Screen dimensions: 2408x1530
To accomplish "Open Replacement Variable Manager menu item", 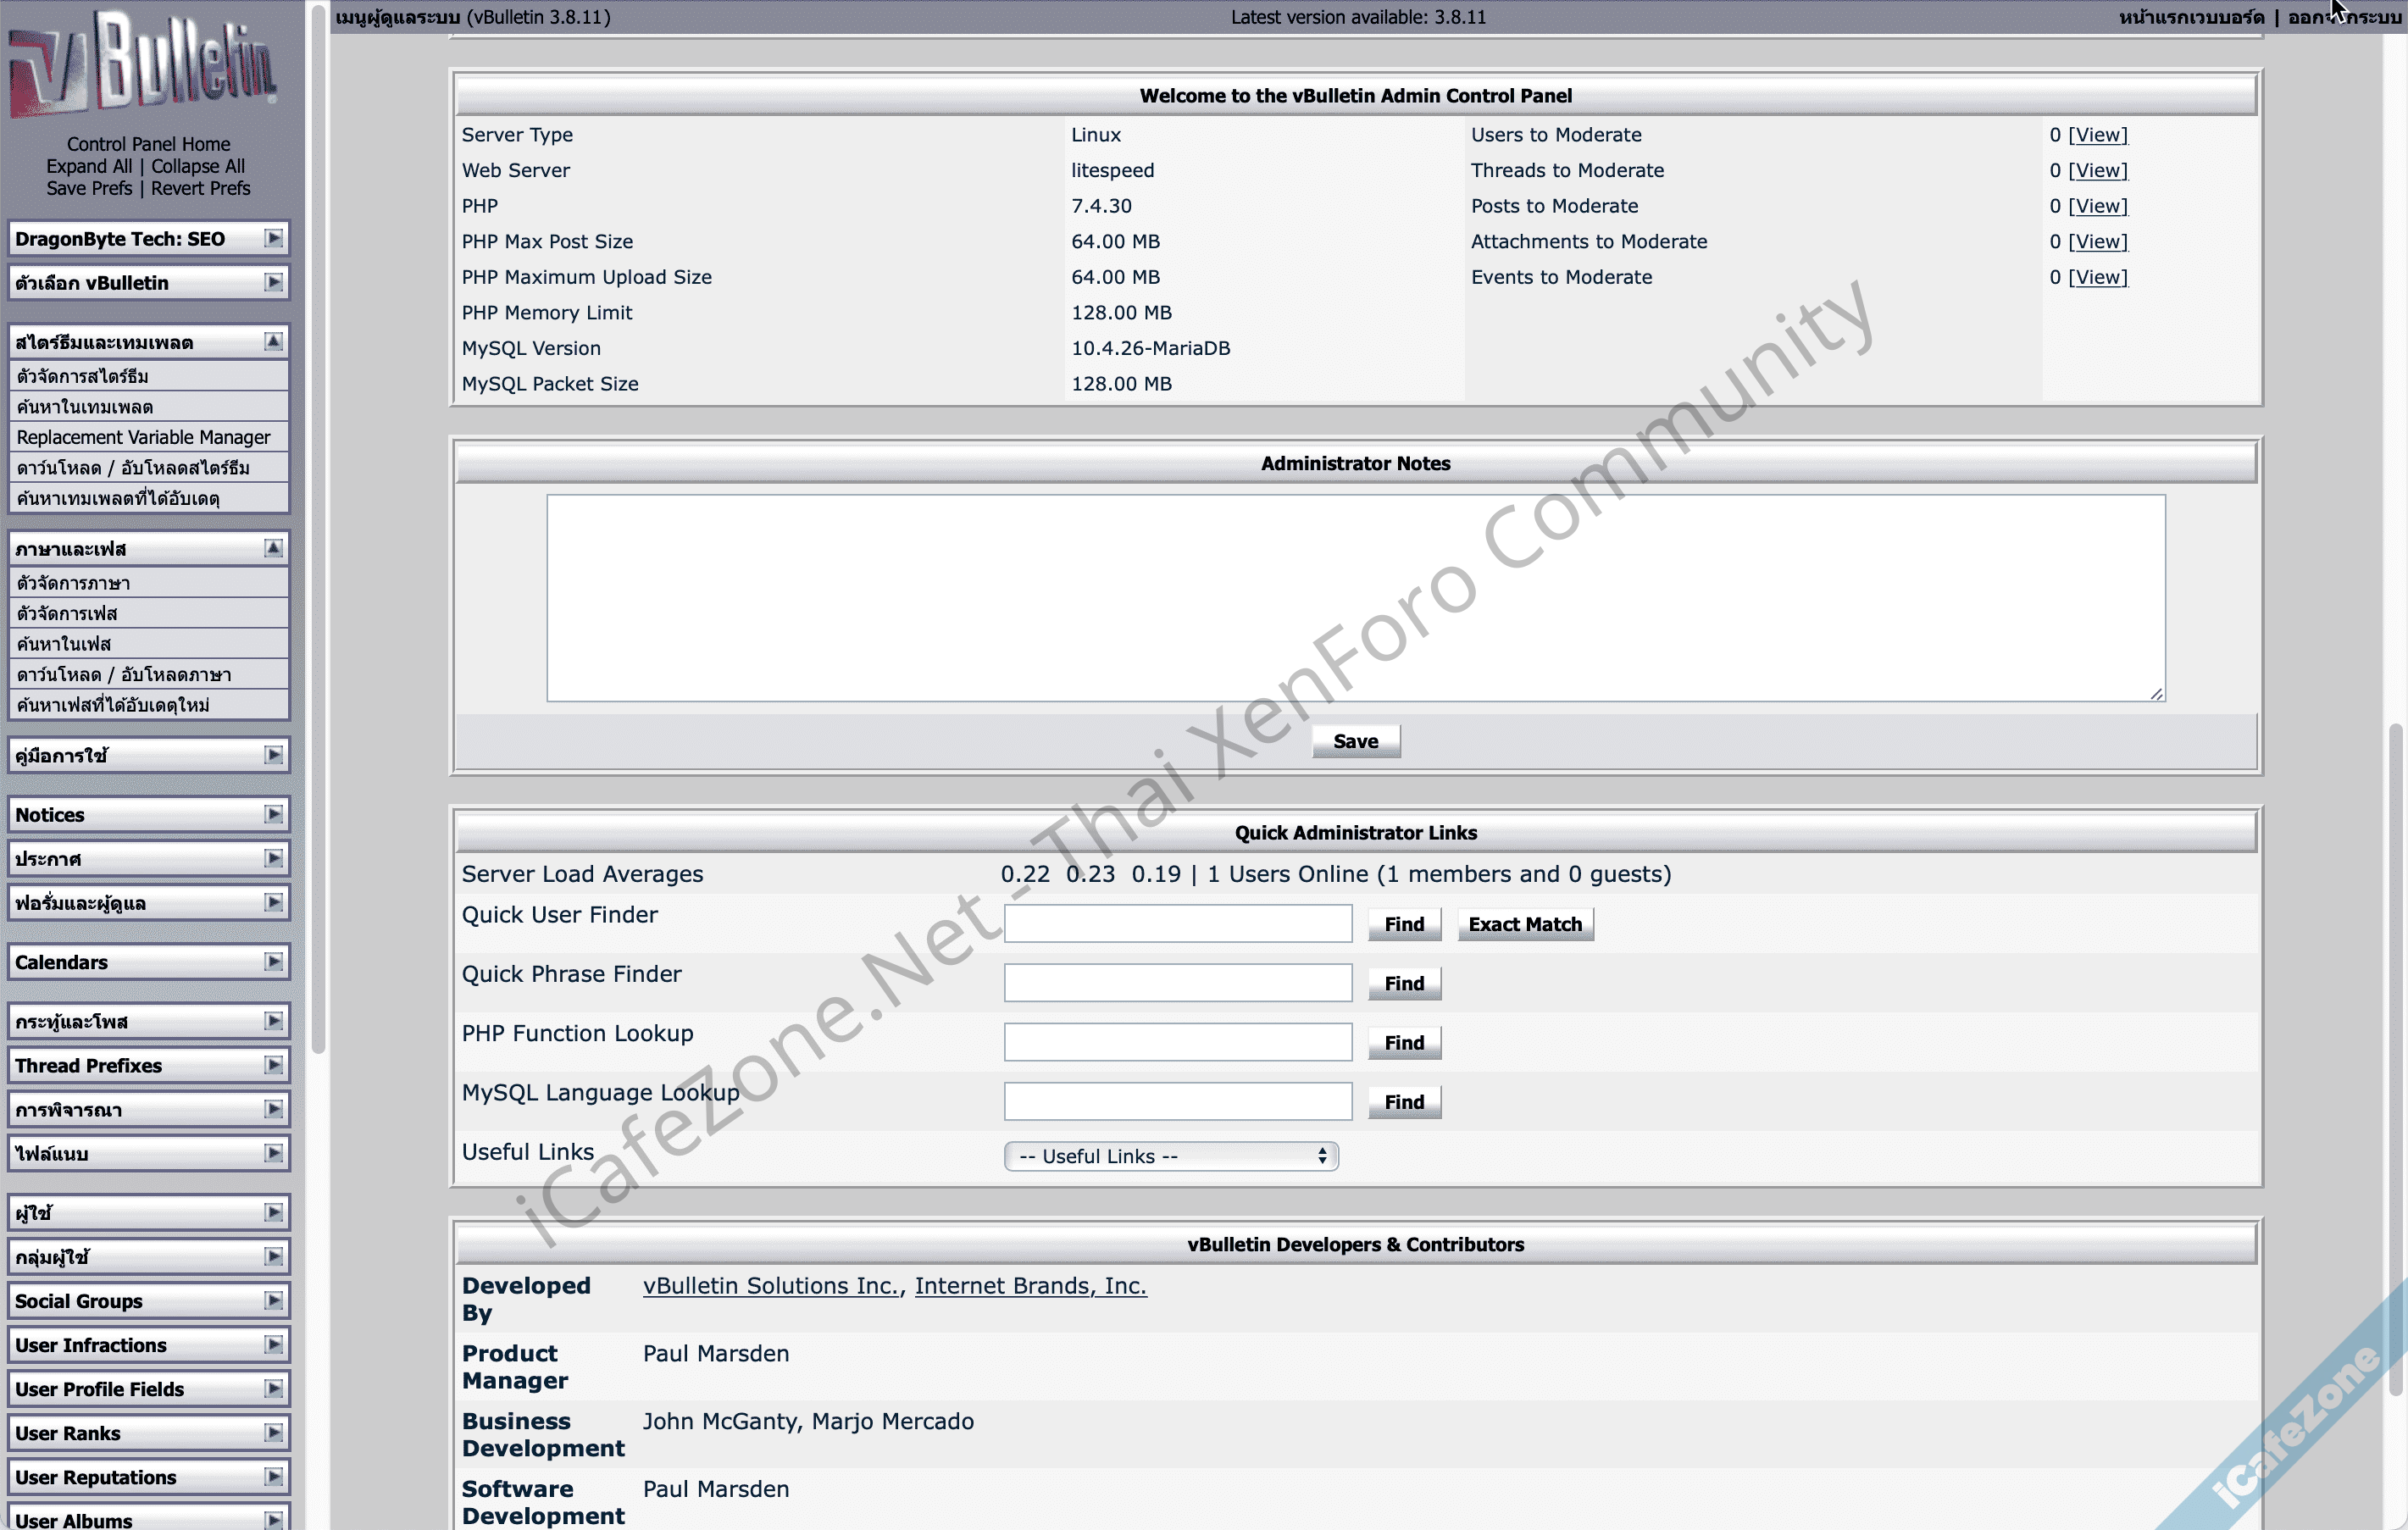I will pyautogui.click(x=143, y=437).
